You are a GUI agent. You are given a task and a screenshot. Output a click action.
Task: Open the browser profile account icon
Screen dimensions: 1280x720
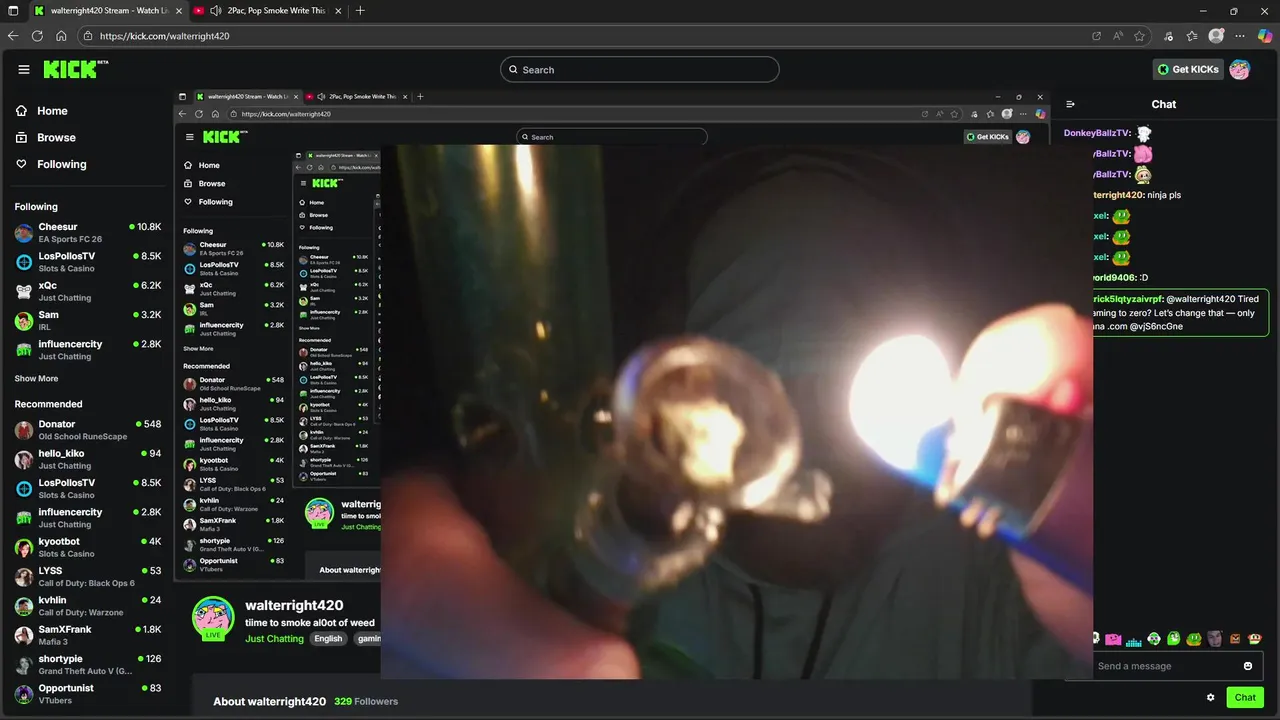(x=1216, y=36)
